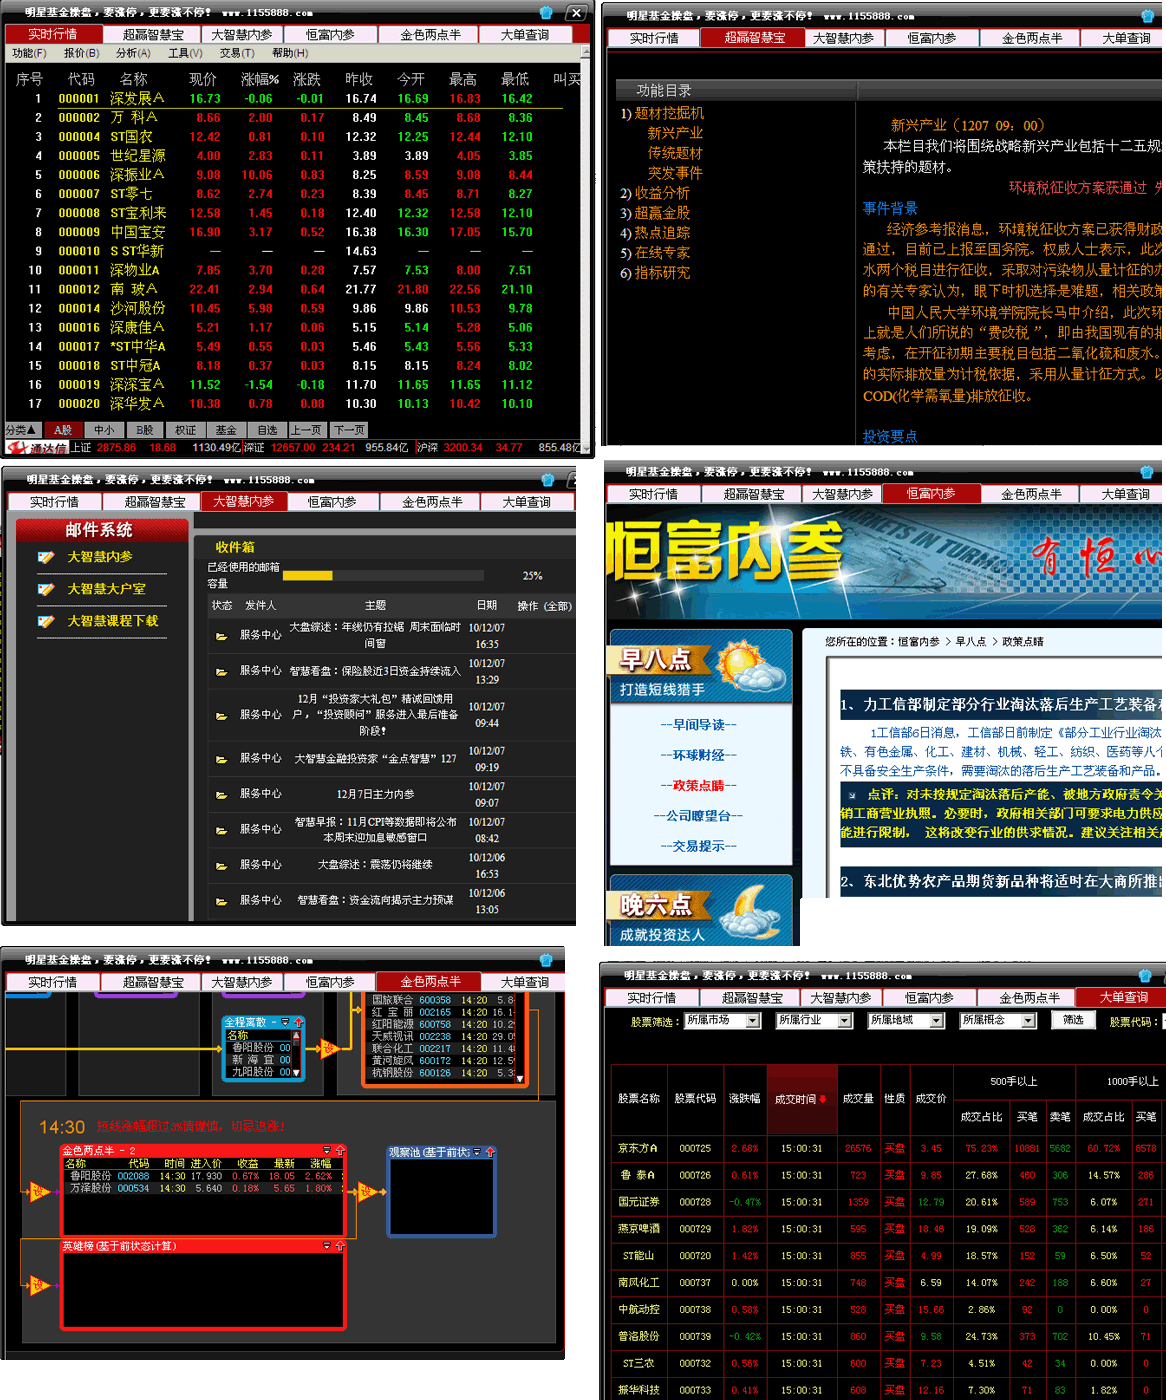Select 新兴产业 in the 功能目录 tree
The width and height of the screenshot is (1166, 1400).
675,133
